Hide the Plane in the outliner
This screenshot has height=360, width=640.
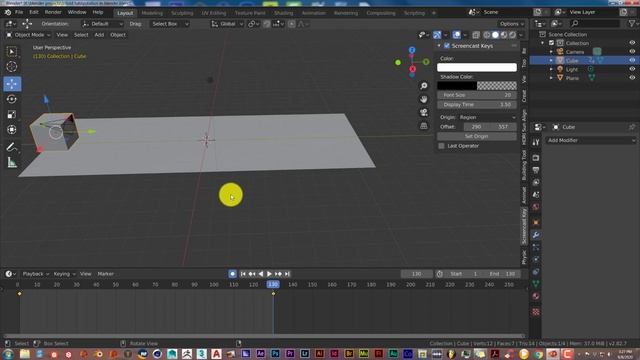point(632,78)
